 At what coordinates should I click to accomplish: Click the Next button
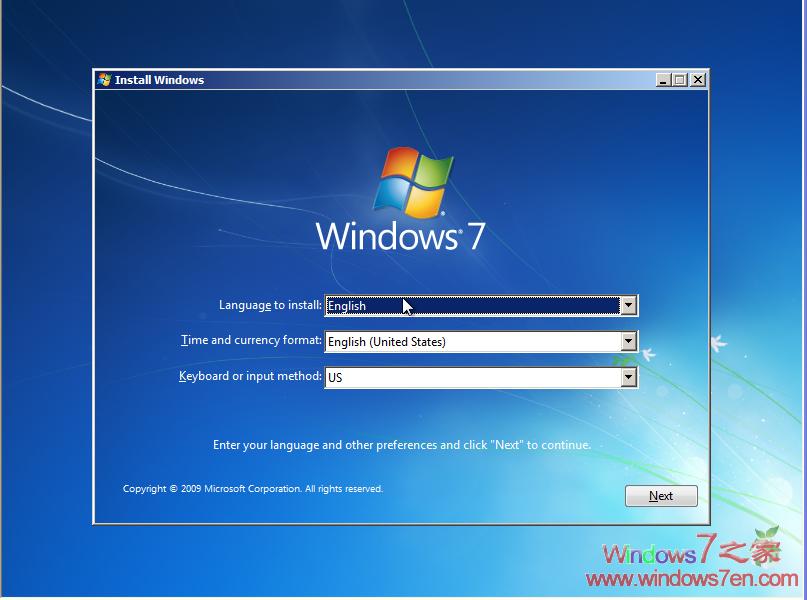[x=661, y=495]
